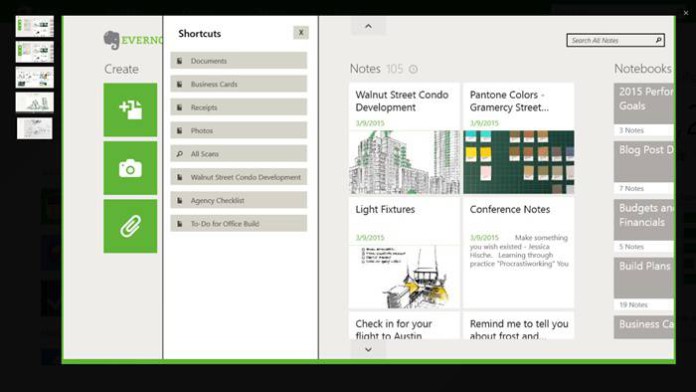Open the Business Cards shortcut
The height and width of the screenshot is (392, 696).
pyautogui.click(x=238, y=84)
